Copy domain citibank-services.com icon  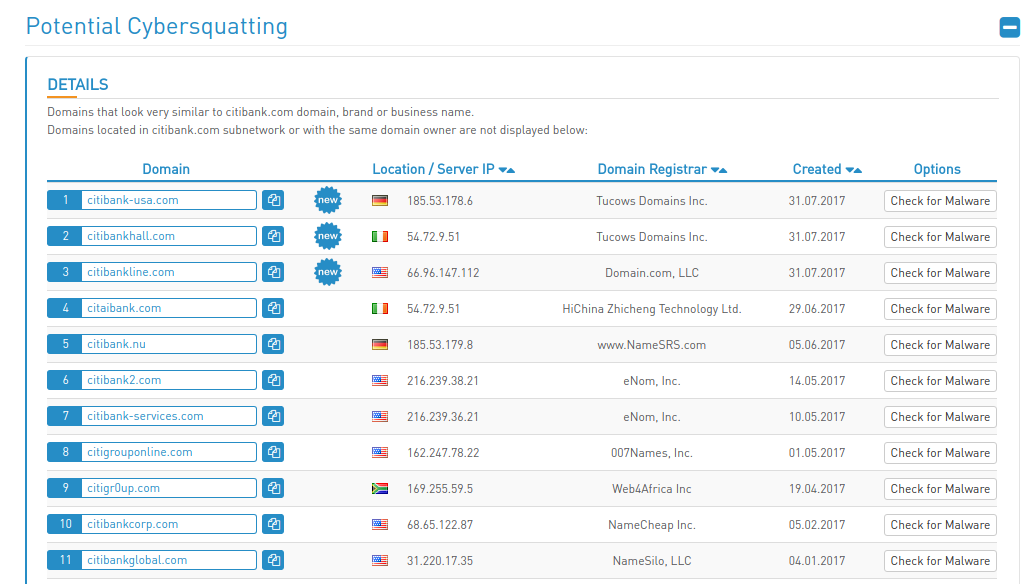pyautogui.click(x=273, y=416)
